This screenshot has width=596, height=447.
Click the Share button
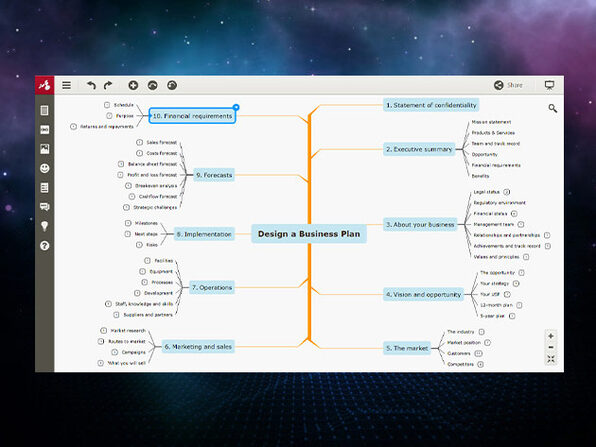click(x=508, y=85)
